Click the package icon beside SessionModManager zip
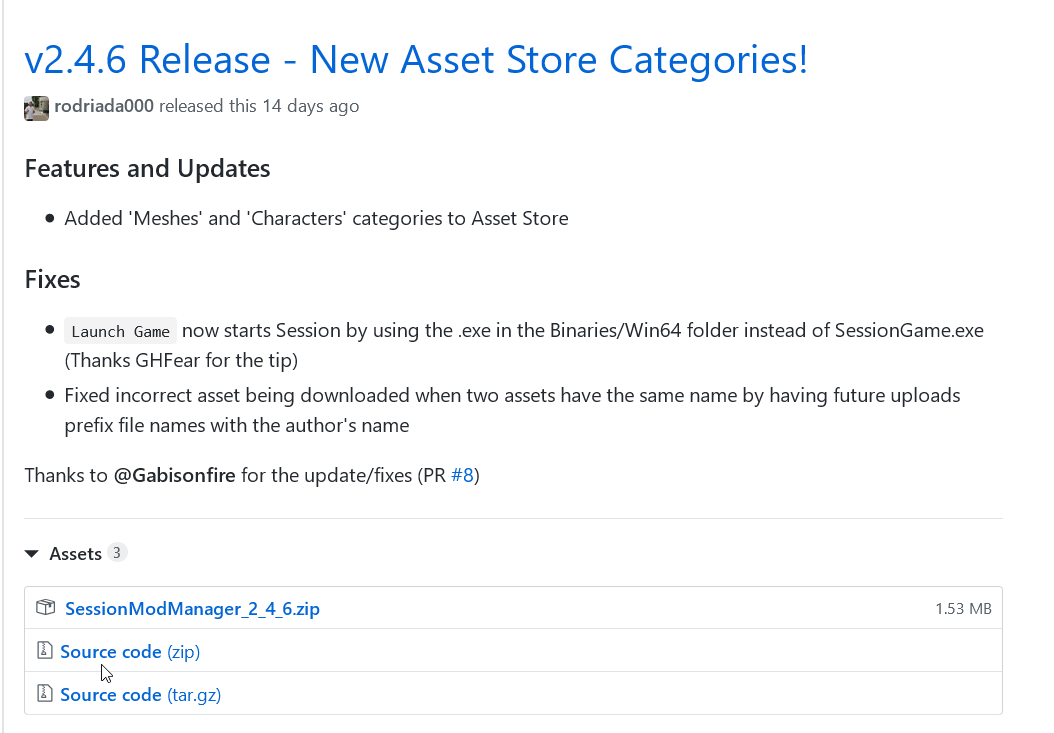1054x733 pixels. (45, 608)
